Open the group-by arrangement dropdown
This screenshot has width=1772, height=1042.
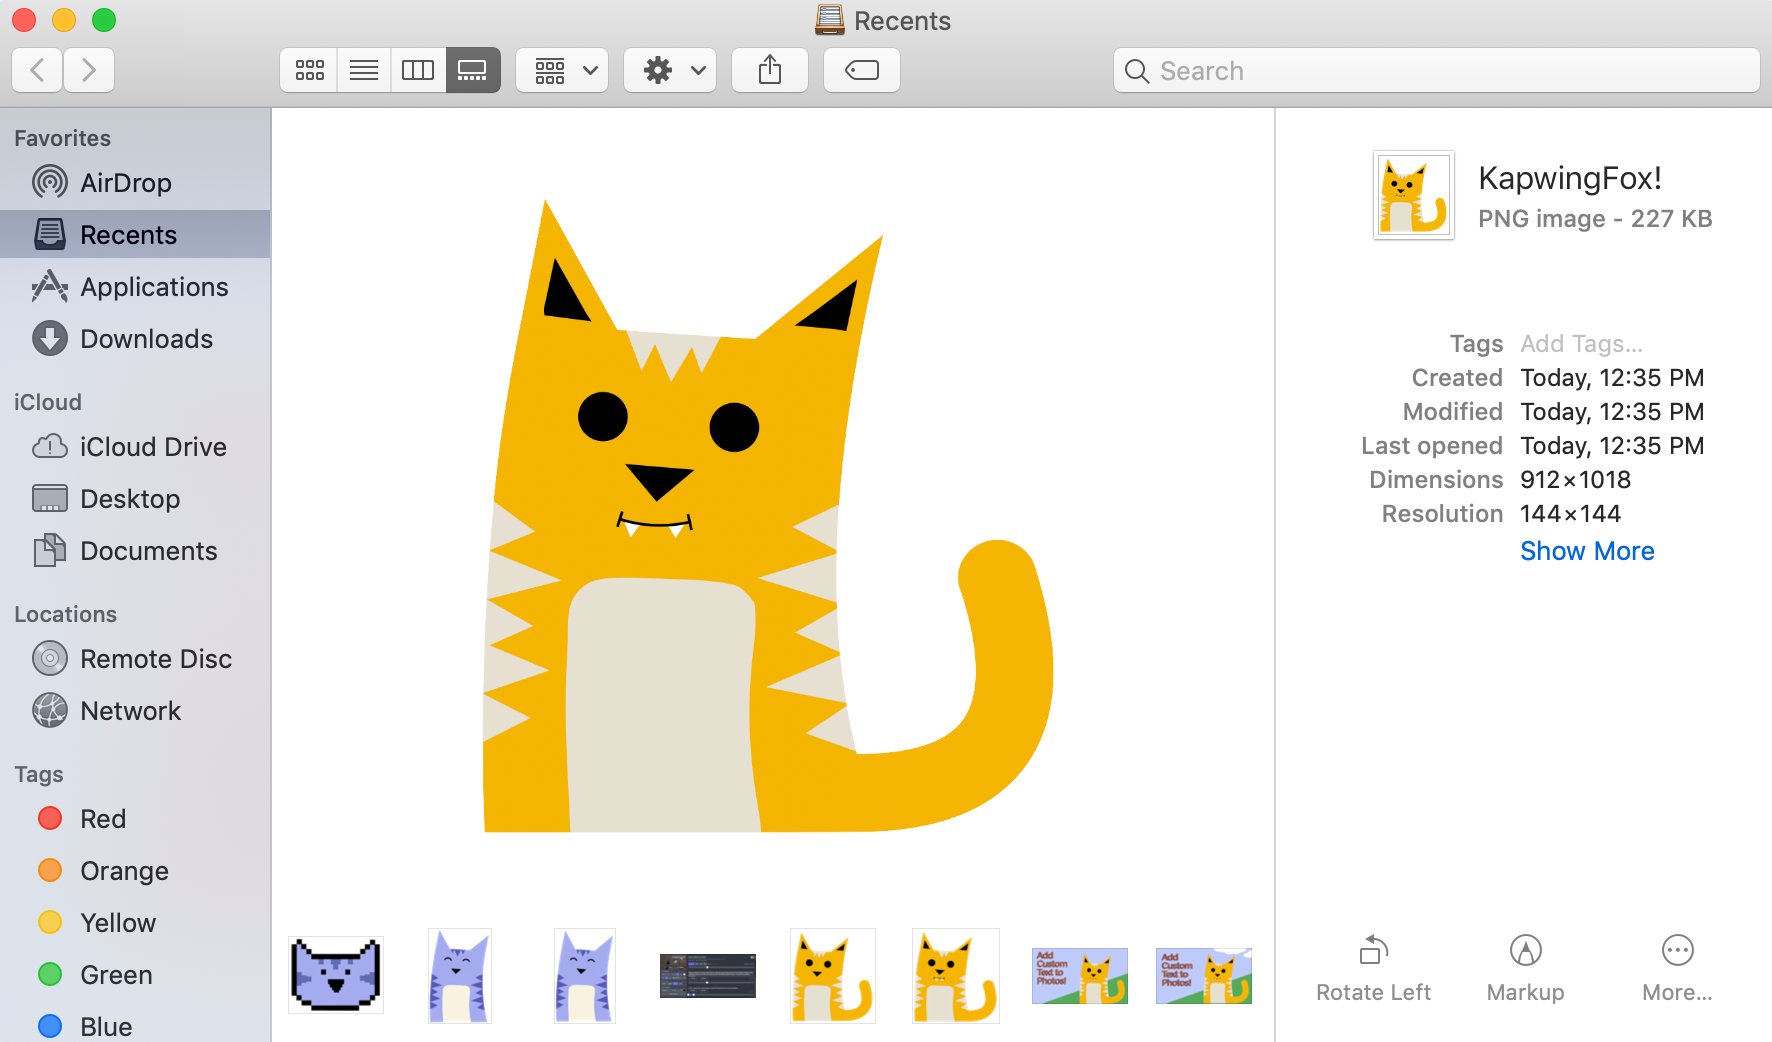[x=563, y=70]
